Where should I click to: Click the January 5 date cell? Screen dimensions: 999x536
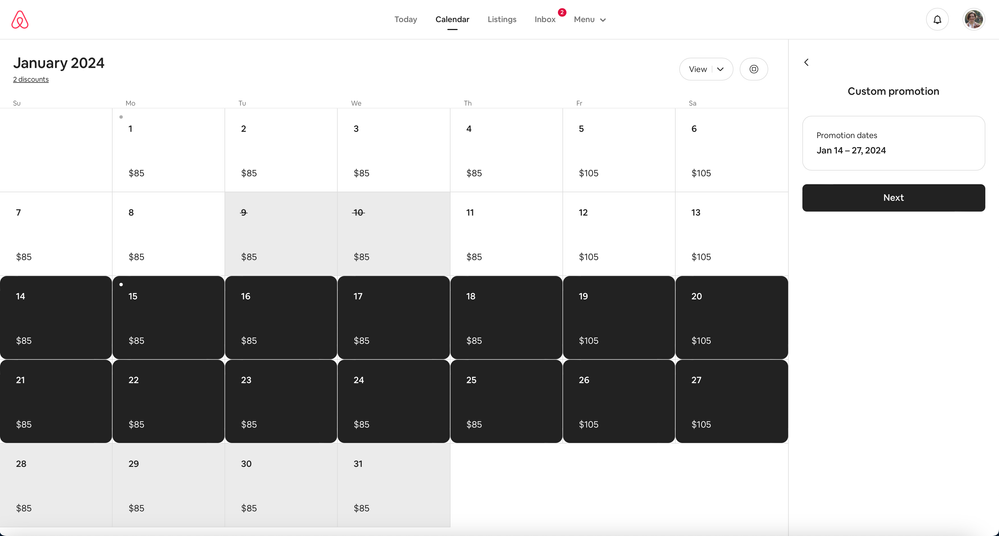pyautogui.click(x=619, y=150)
